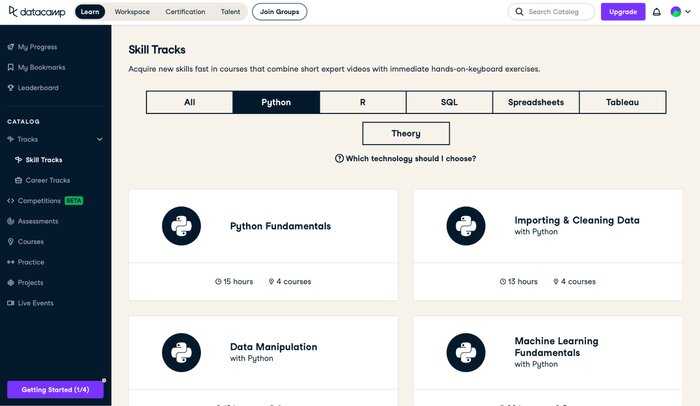700x406 pixels.
Task: Open Projects in sidebar
Action: point(30,283)
